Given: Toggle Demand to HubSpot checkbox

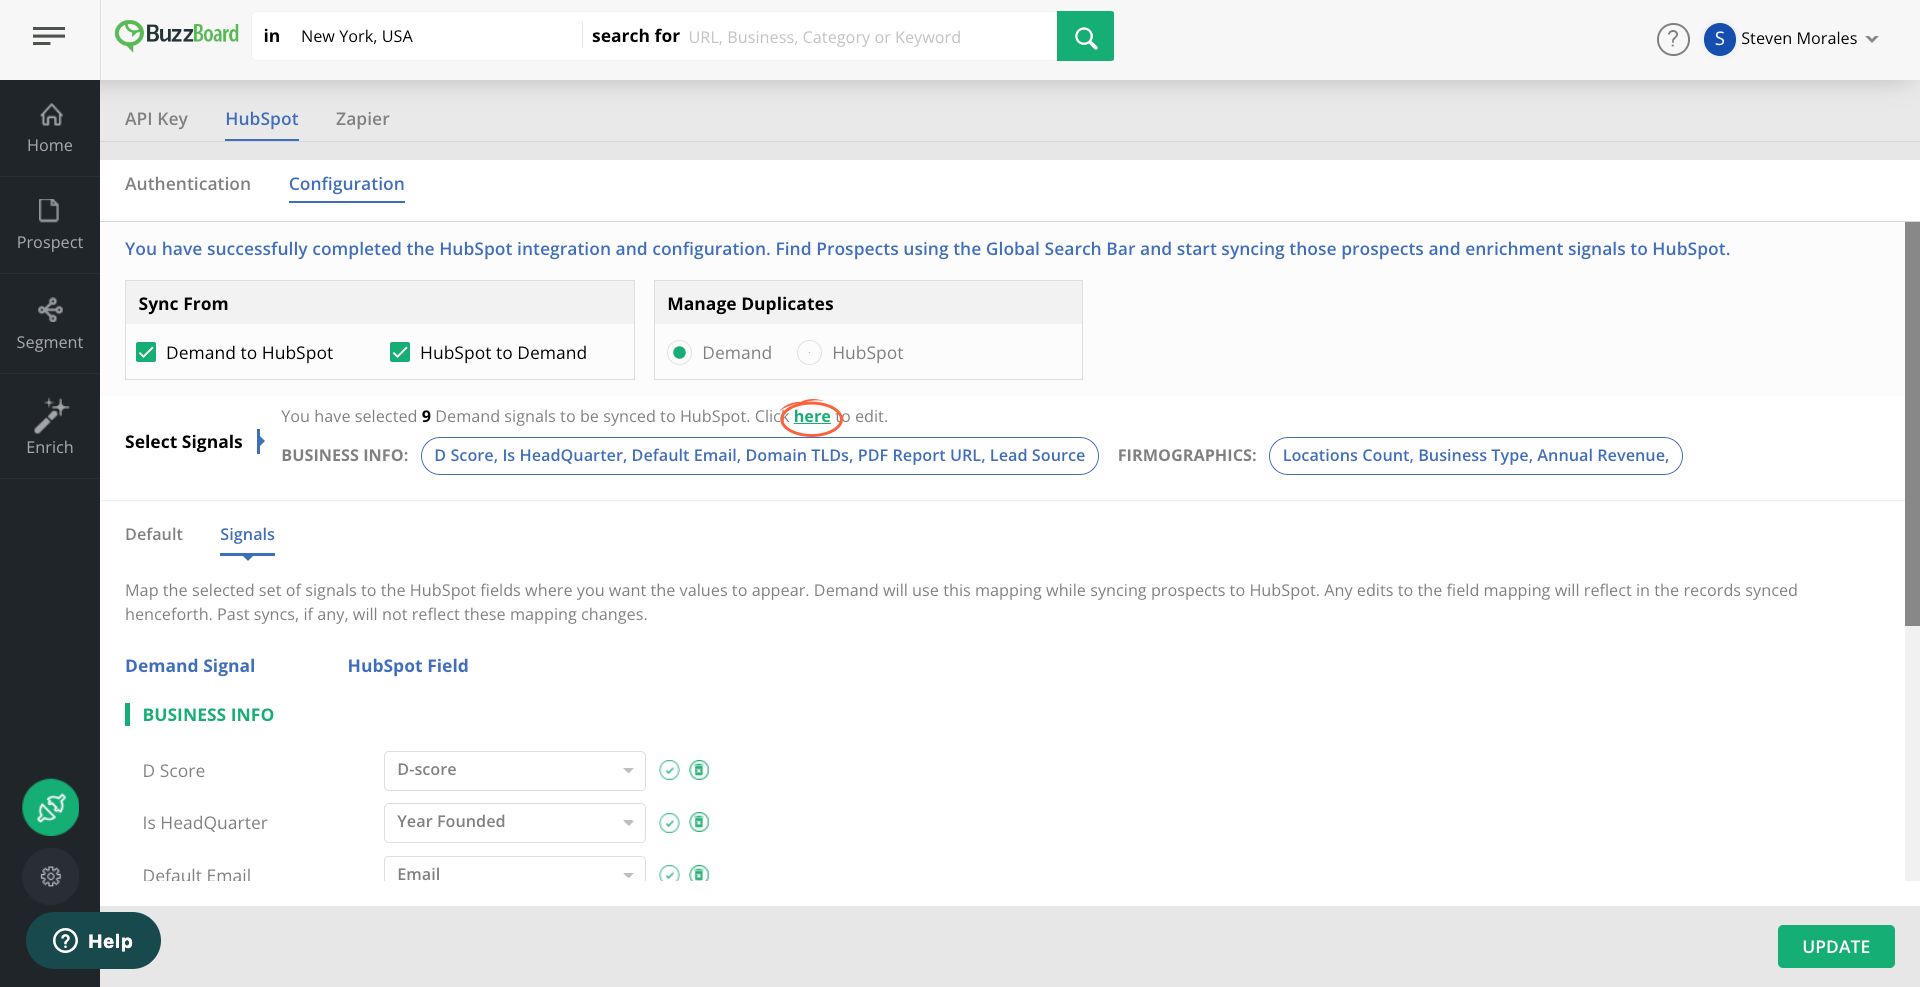Looking at the screenshot, I should [x=146, y=352].
